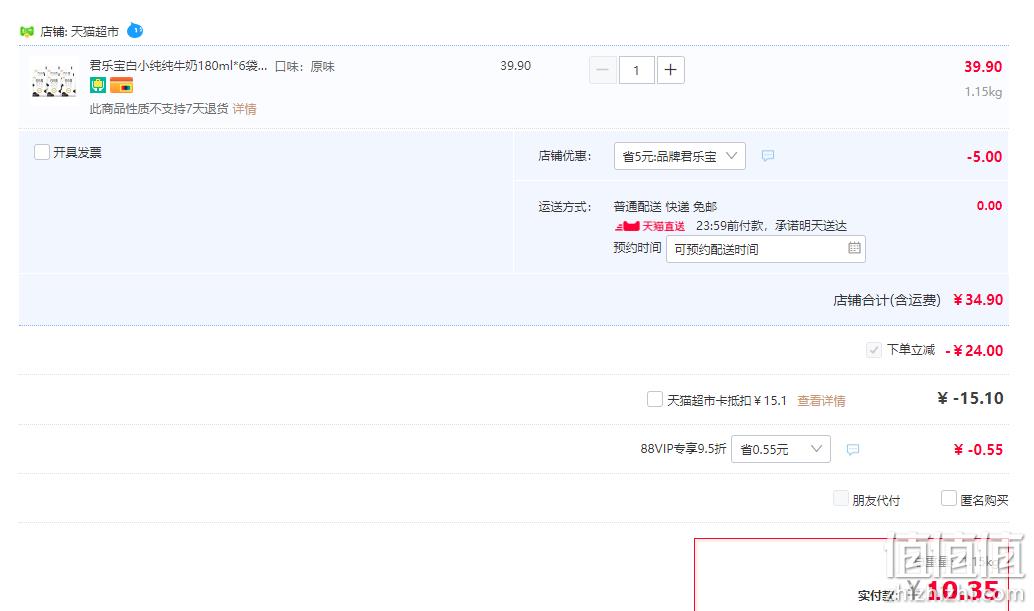Enable the 匿名购买 anonymous purchase checkbox
Viewport: 1034px width, 611px height.
(949, 498)
